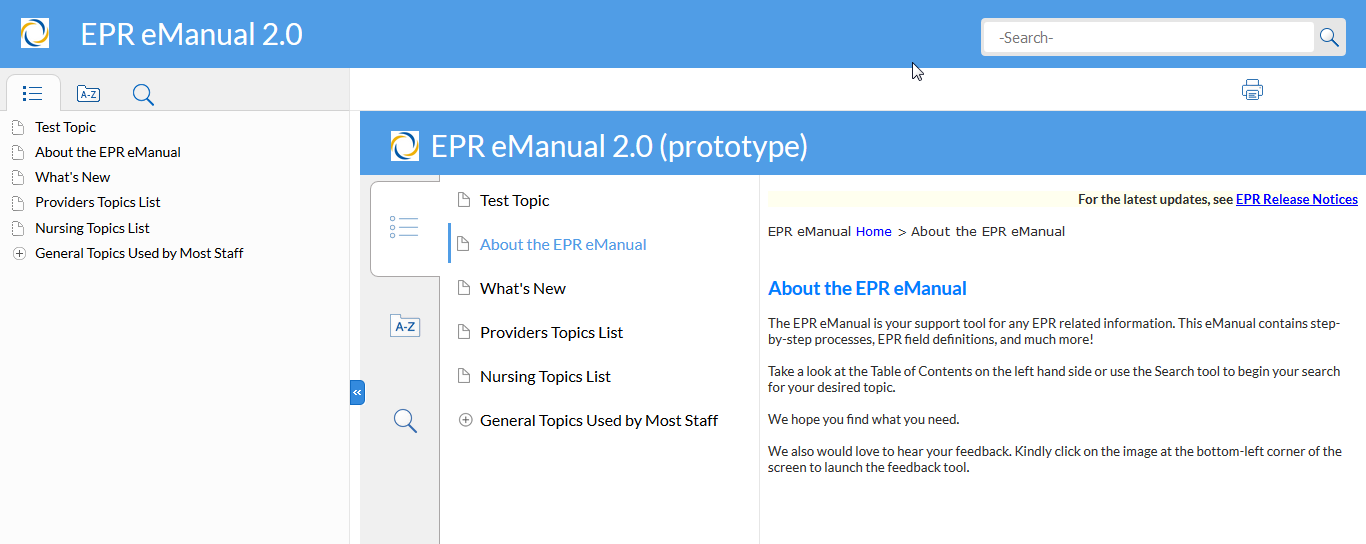This screenshot has width=1366, height=544.
Task: Click the page icon beside Test Topic in left tree
Action: click(17, 127)
